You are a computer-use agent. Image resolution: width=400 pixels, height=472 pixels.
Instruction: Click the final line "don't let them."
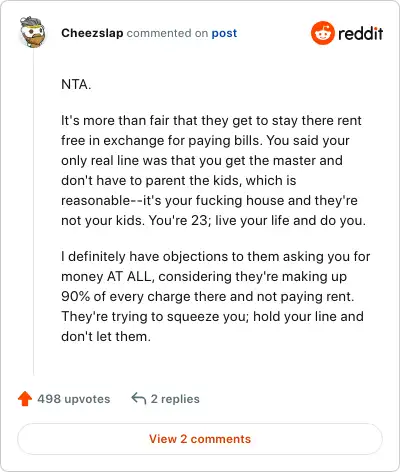click(x=106, y=337)
